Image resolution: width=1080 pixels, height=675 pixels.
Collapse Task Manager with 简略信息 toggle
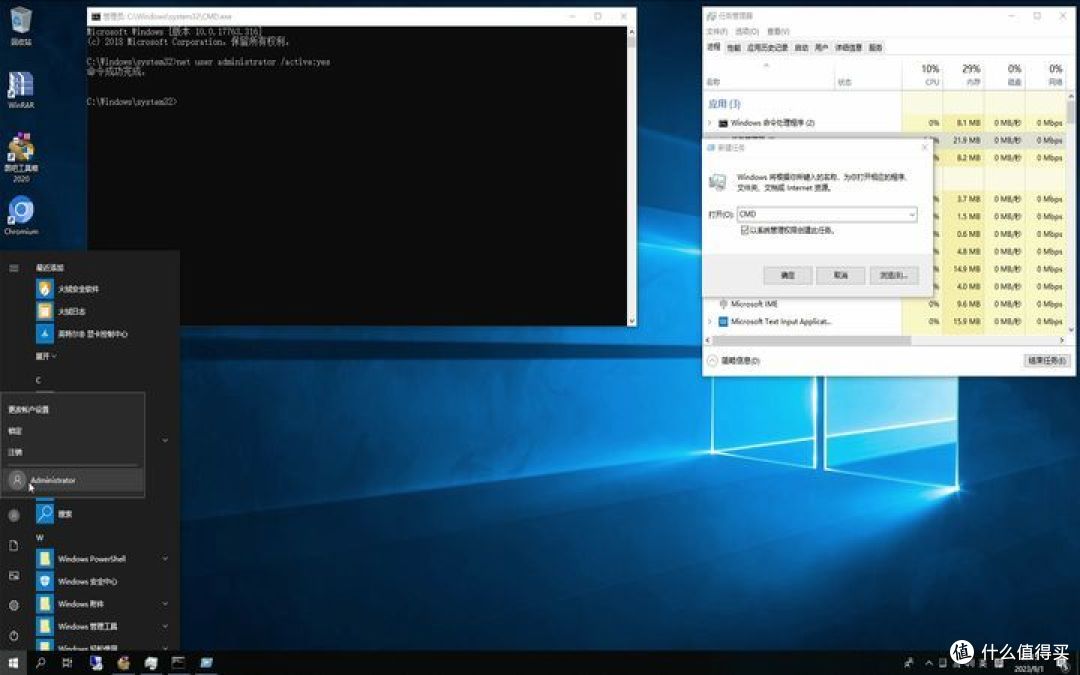point(734,360)
